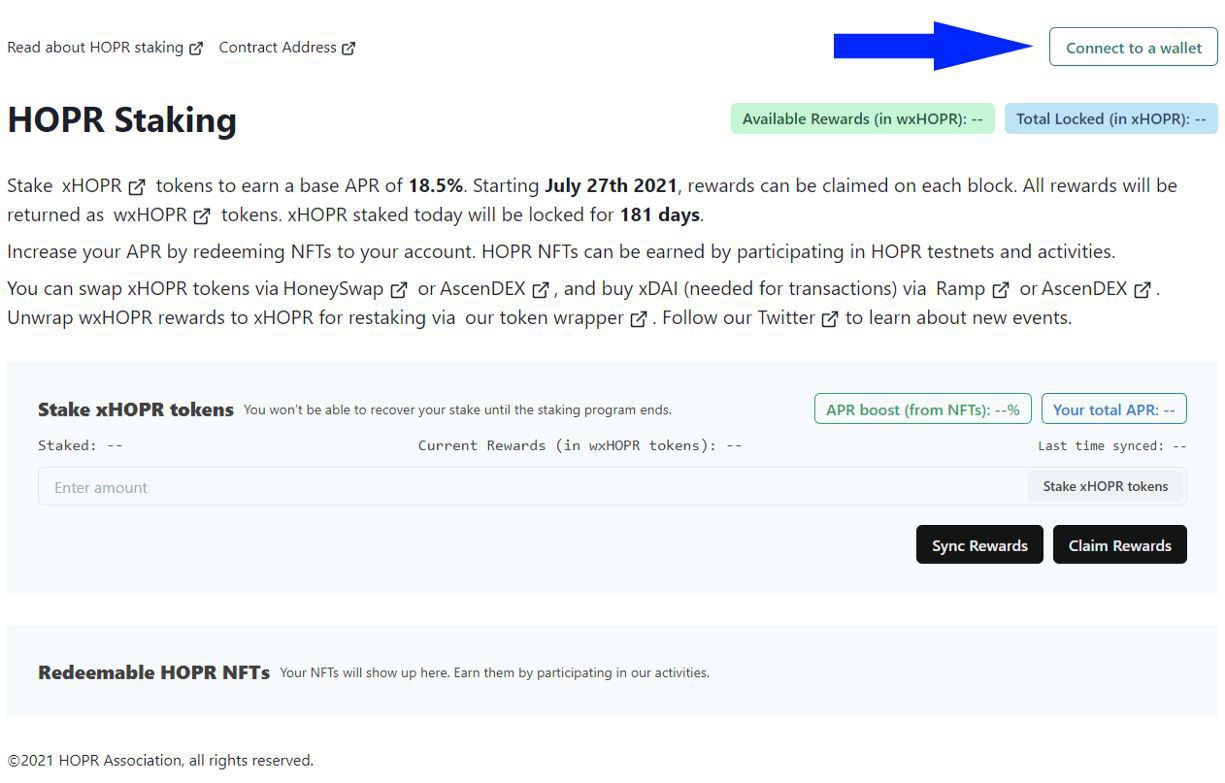
Task: Click the Your total APR badge
Action: (x=1113, y=409)
